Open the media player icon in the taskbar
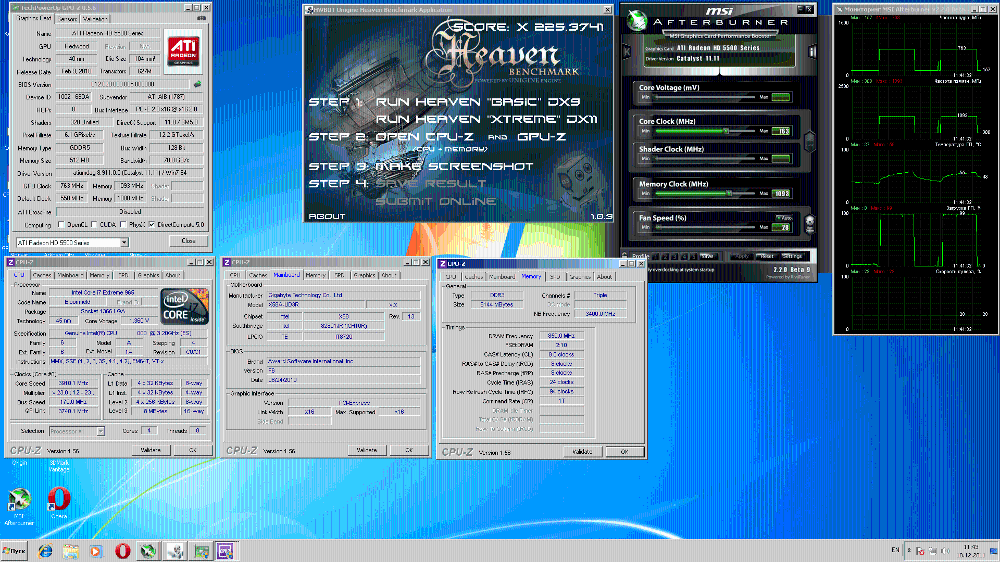 pyautogui.click(x=96, y=551)
